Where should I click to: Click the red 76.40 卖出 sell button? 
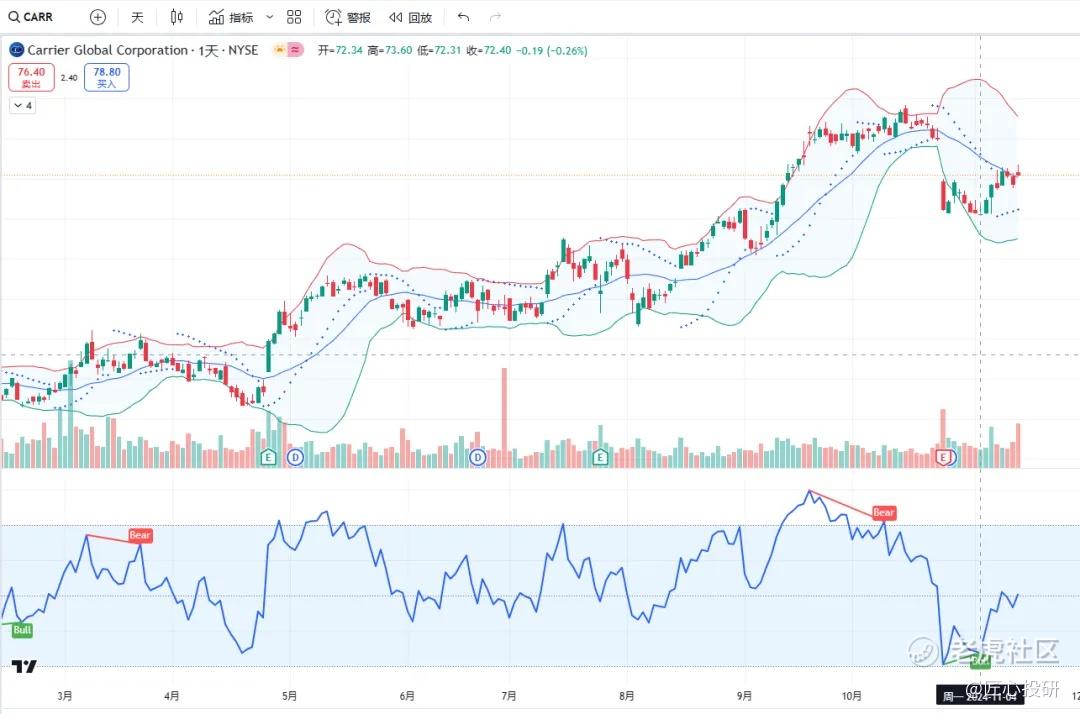[31, 77]
